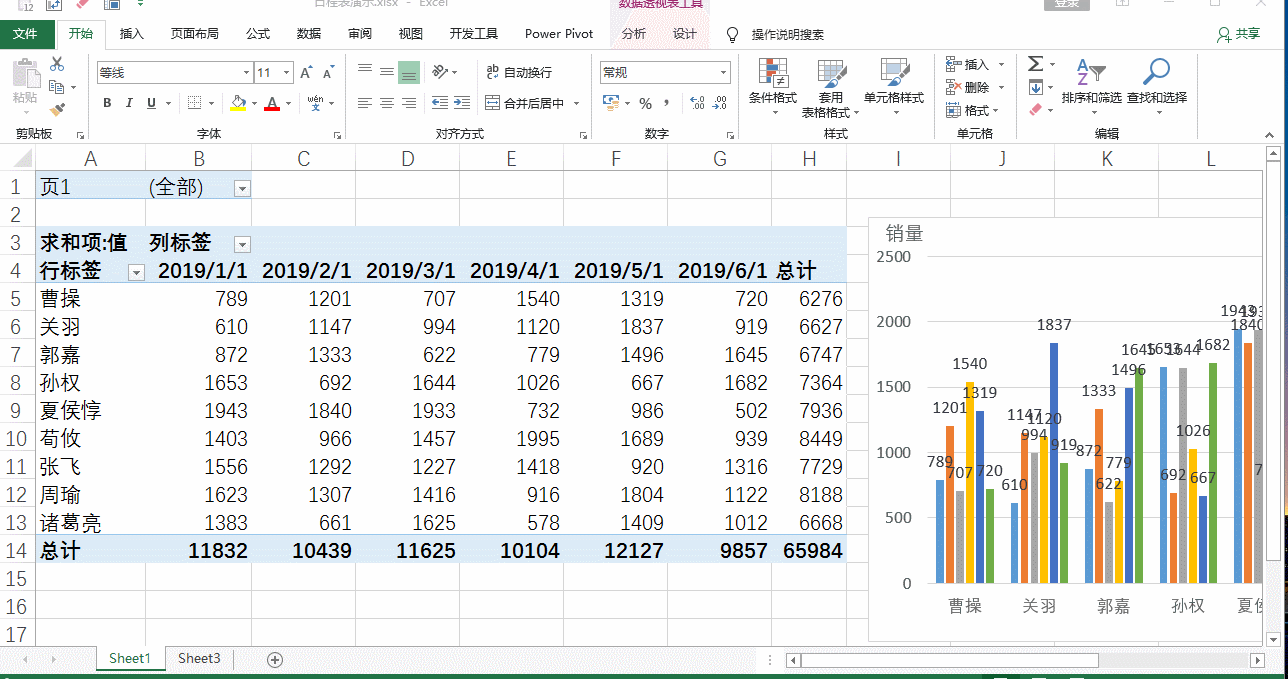Image resolution: width=1288 pixels, height=679 pixels.
Task: Click the 删除 cells delete button
Action: point(968,87)
